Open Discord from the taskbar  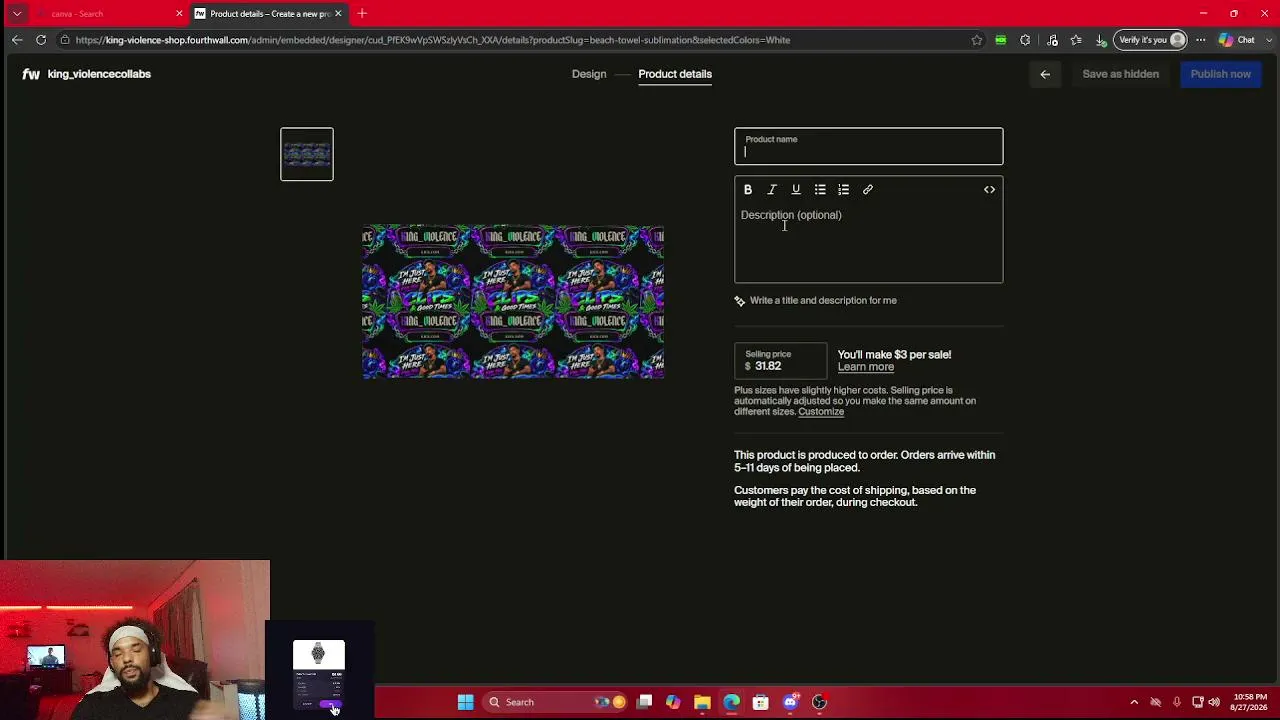(790, 702)
